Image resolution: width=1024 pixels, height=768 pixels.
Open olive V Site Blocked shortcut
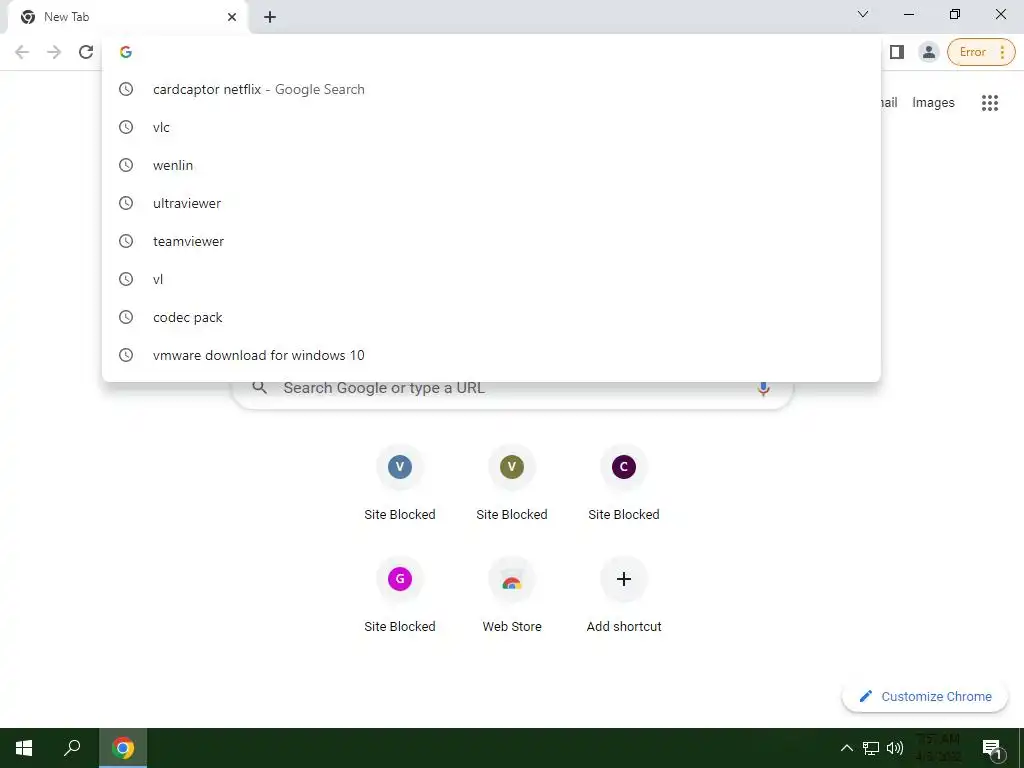point(512,483)
